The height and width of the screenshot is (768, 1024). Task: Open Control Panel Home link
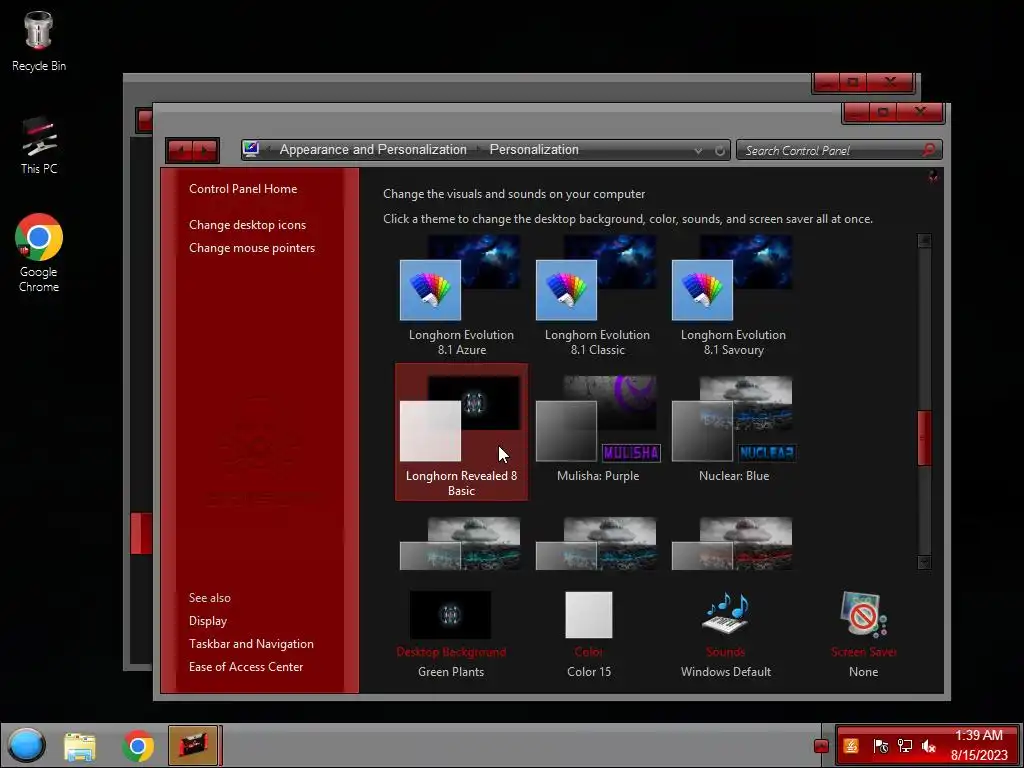[243, 189]
